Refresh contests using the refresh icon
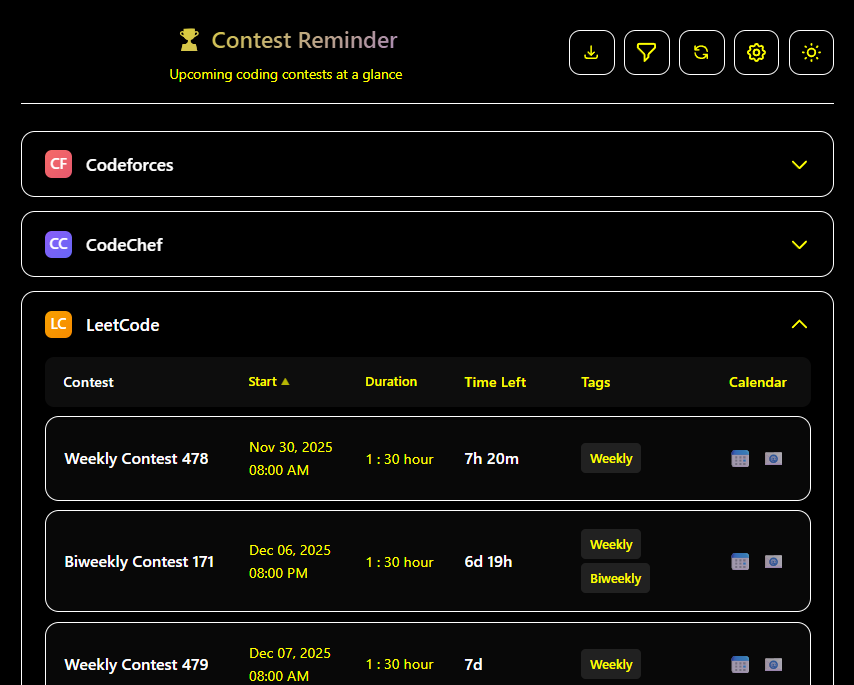This screenshot has width=854, height=685. point(701,52)
